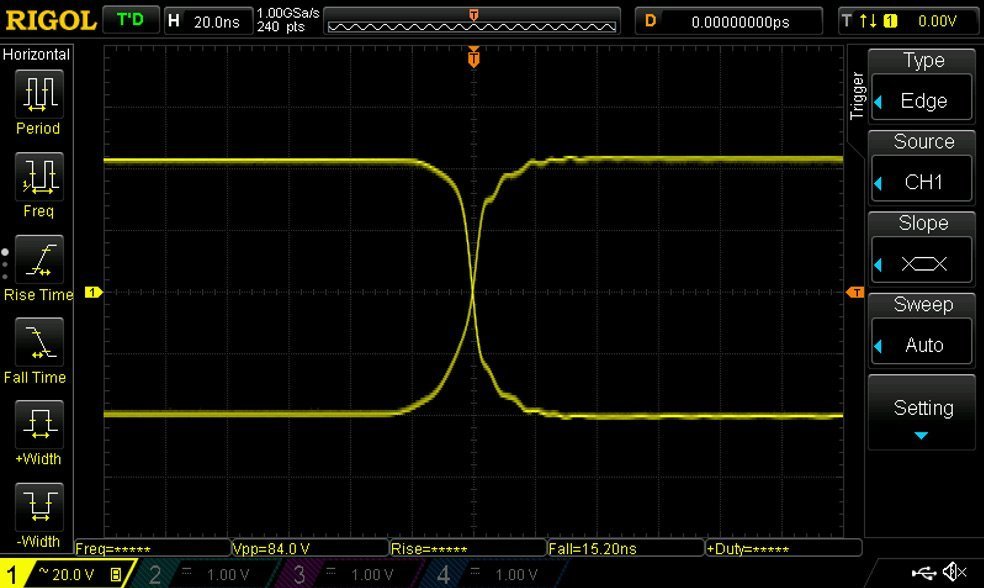
Task: Click the measurement menu page indicator dots
Action: pyautogui.click(x=5, y=264)
